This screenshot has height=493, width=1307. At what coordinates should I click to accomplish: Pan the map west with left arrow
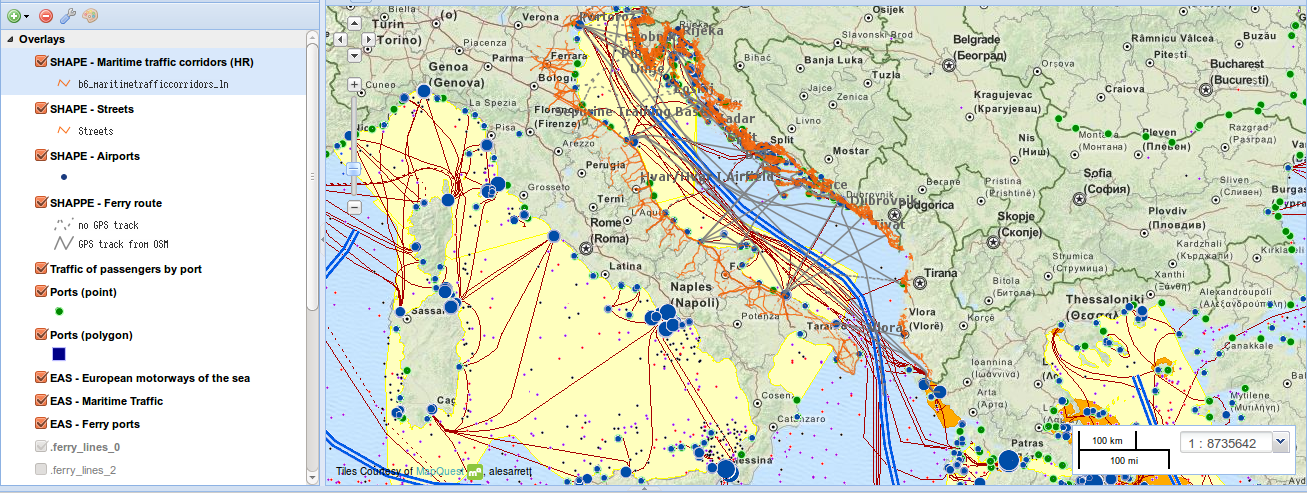340,39
